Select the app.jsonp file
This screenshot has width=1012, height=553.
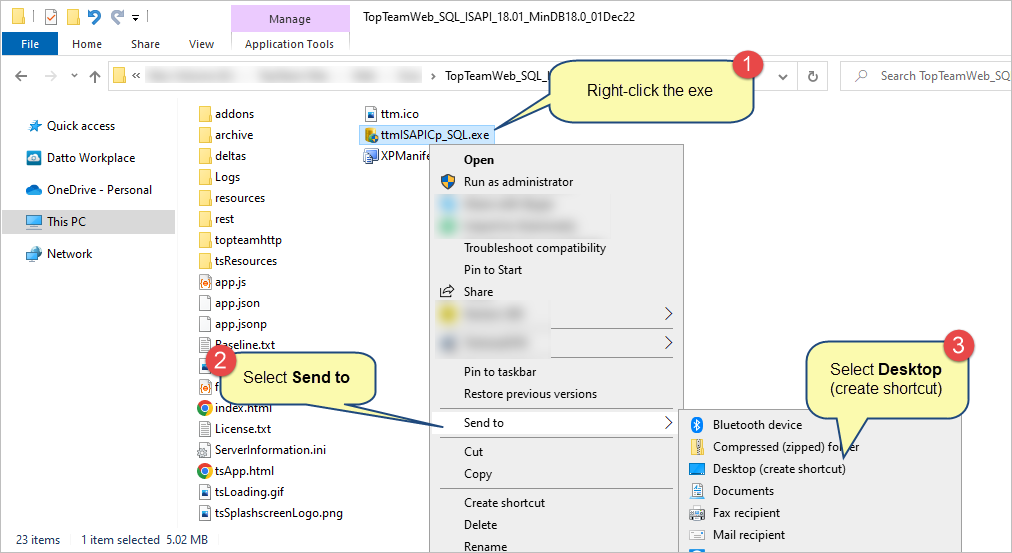[x=232, y=324]
